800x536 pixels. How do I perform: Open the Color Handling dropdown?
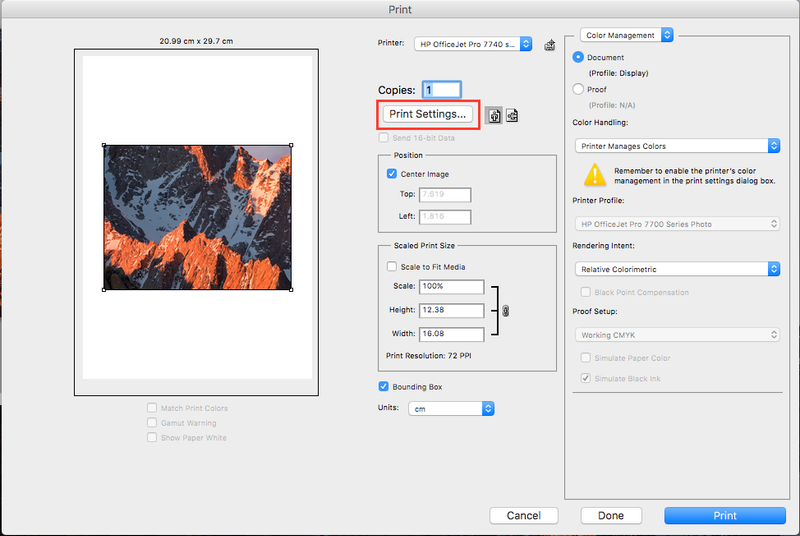[677, 146]
